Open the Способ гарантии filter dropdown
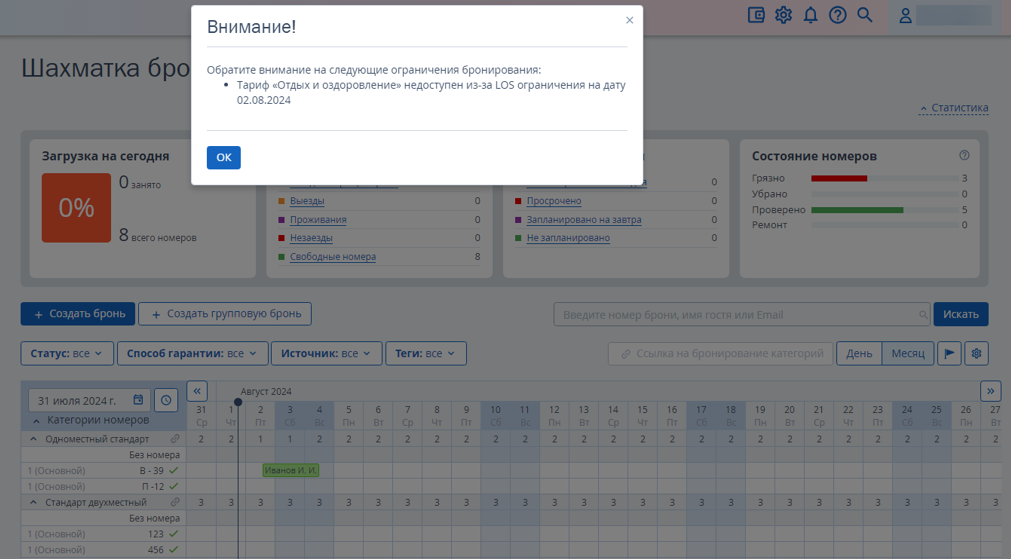1011x559 pixels. [192, 353]
